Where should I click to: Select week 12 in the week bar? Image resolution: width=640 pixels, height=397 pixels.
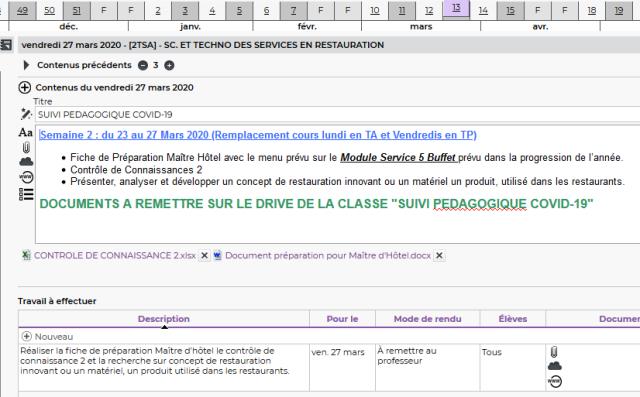[x=429, y=10]
